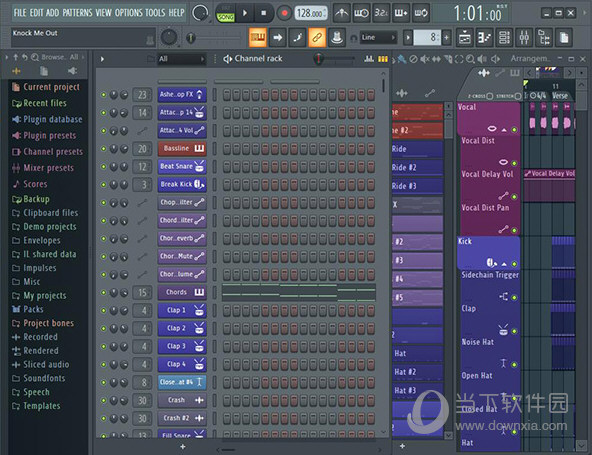Click the Stop button

pos(264,13)
